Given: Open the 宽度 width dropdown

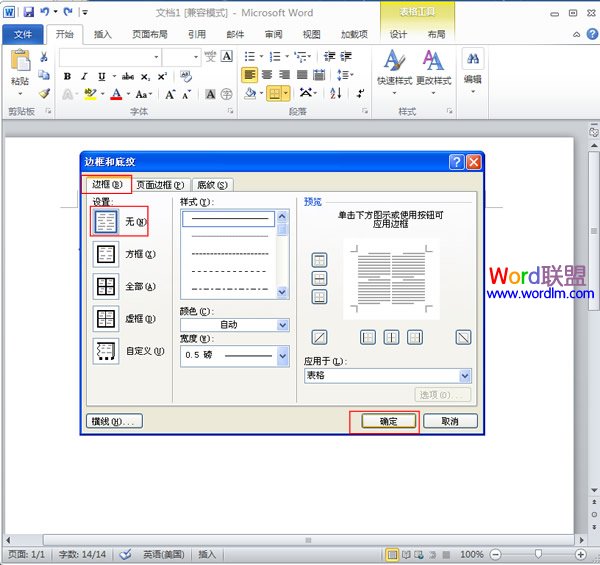Looking at the screenshot, I should 283,356.
